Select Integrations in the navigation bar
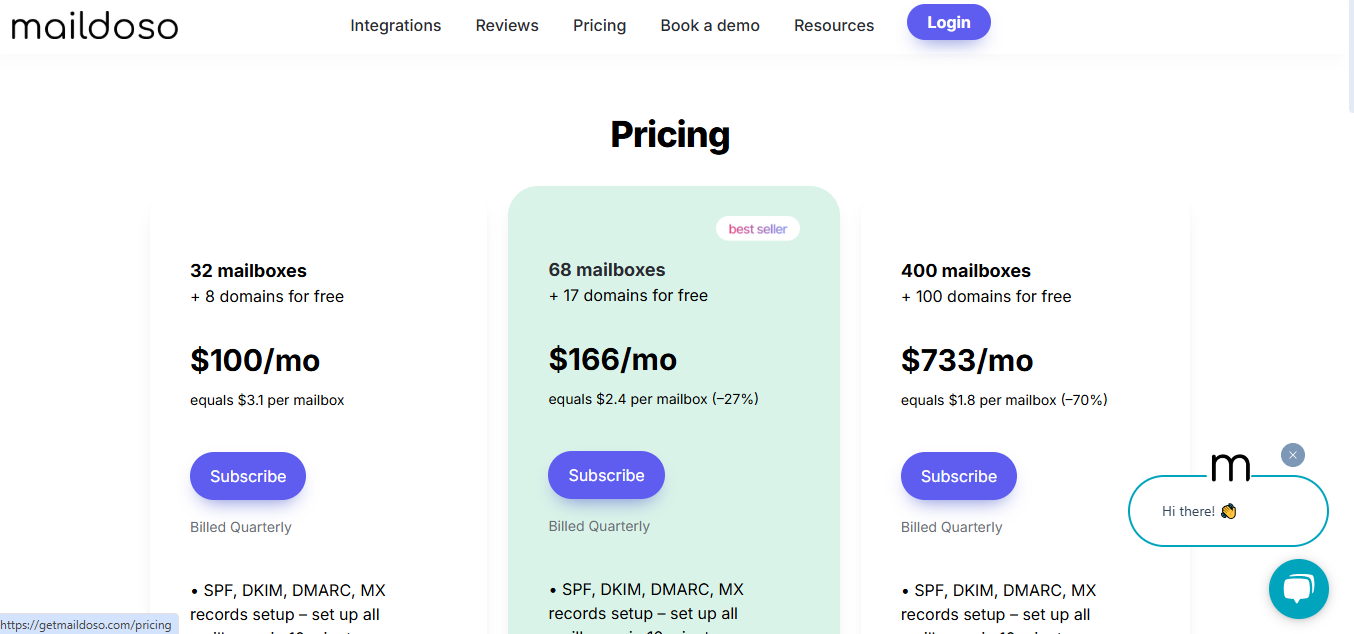Screen dimensions: 1354x634 [395, 25]
